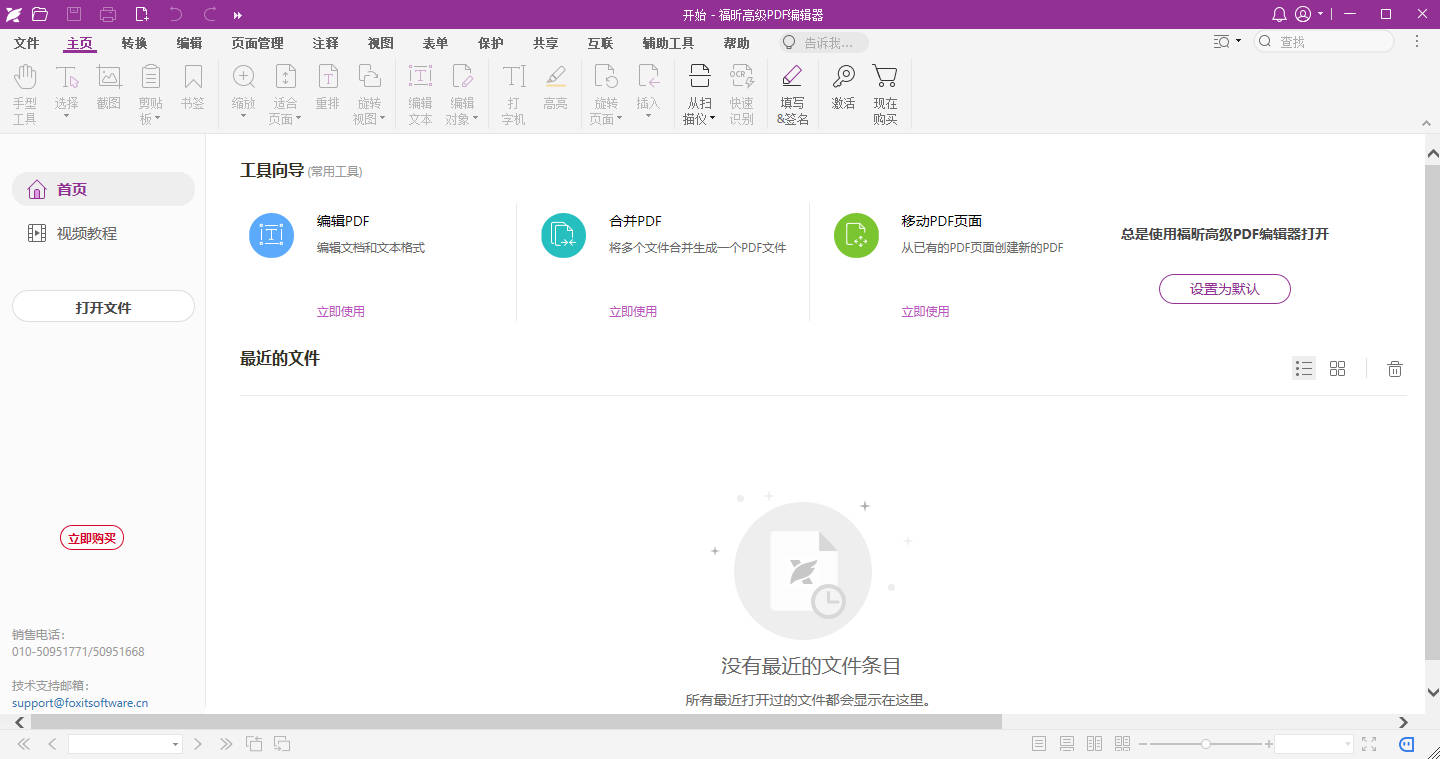Open the File (文件) menu
Screen dimensions: 1440x759
pyautogui.click(x=26, y=43)
